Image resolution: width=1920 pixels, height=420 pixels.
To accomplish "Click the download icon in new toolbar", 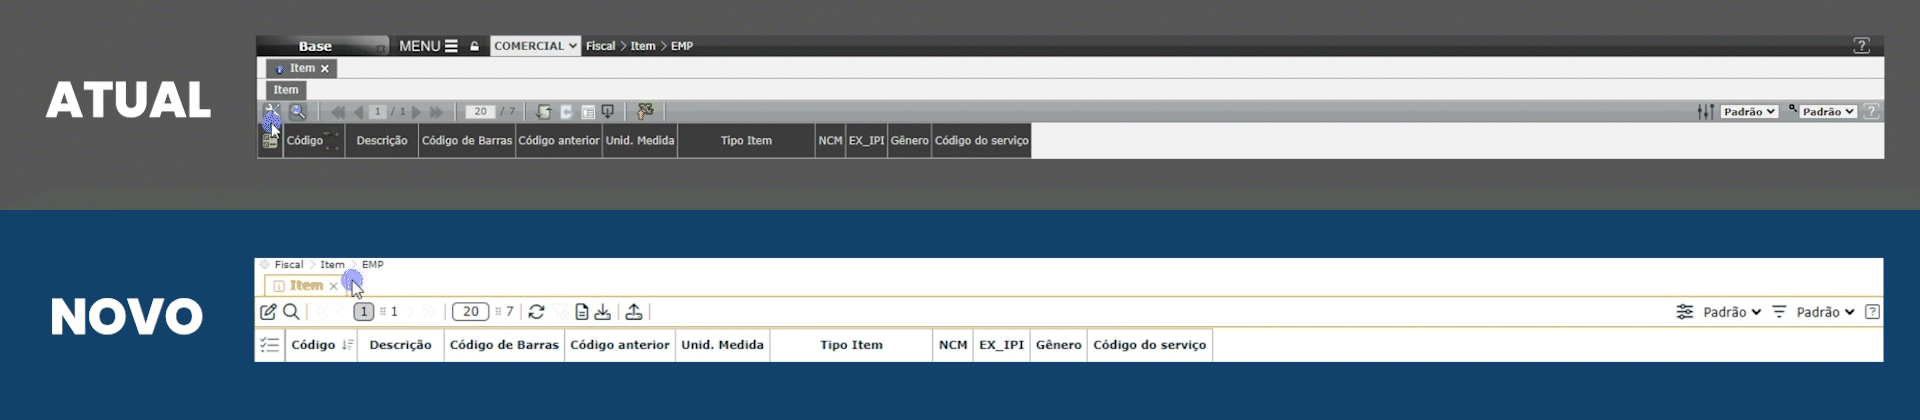I will (x=603, y=312).
